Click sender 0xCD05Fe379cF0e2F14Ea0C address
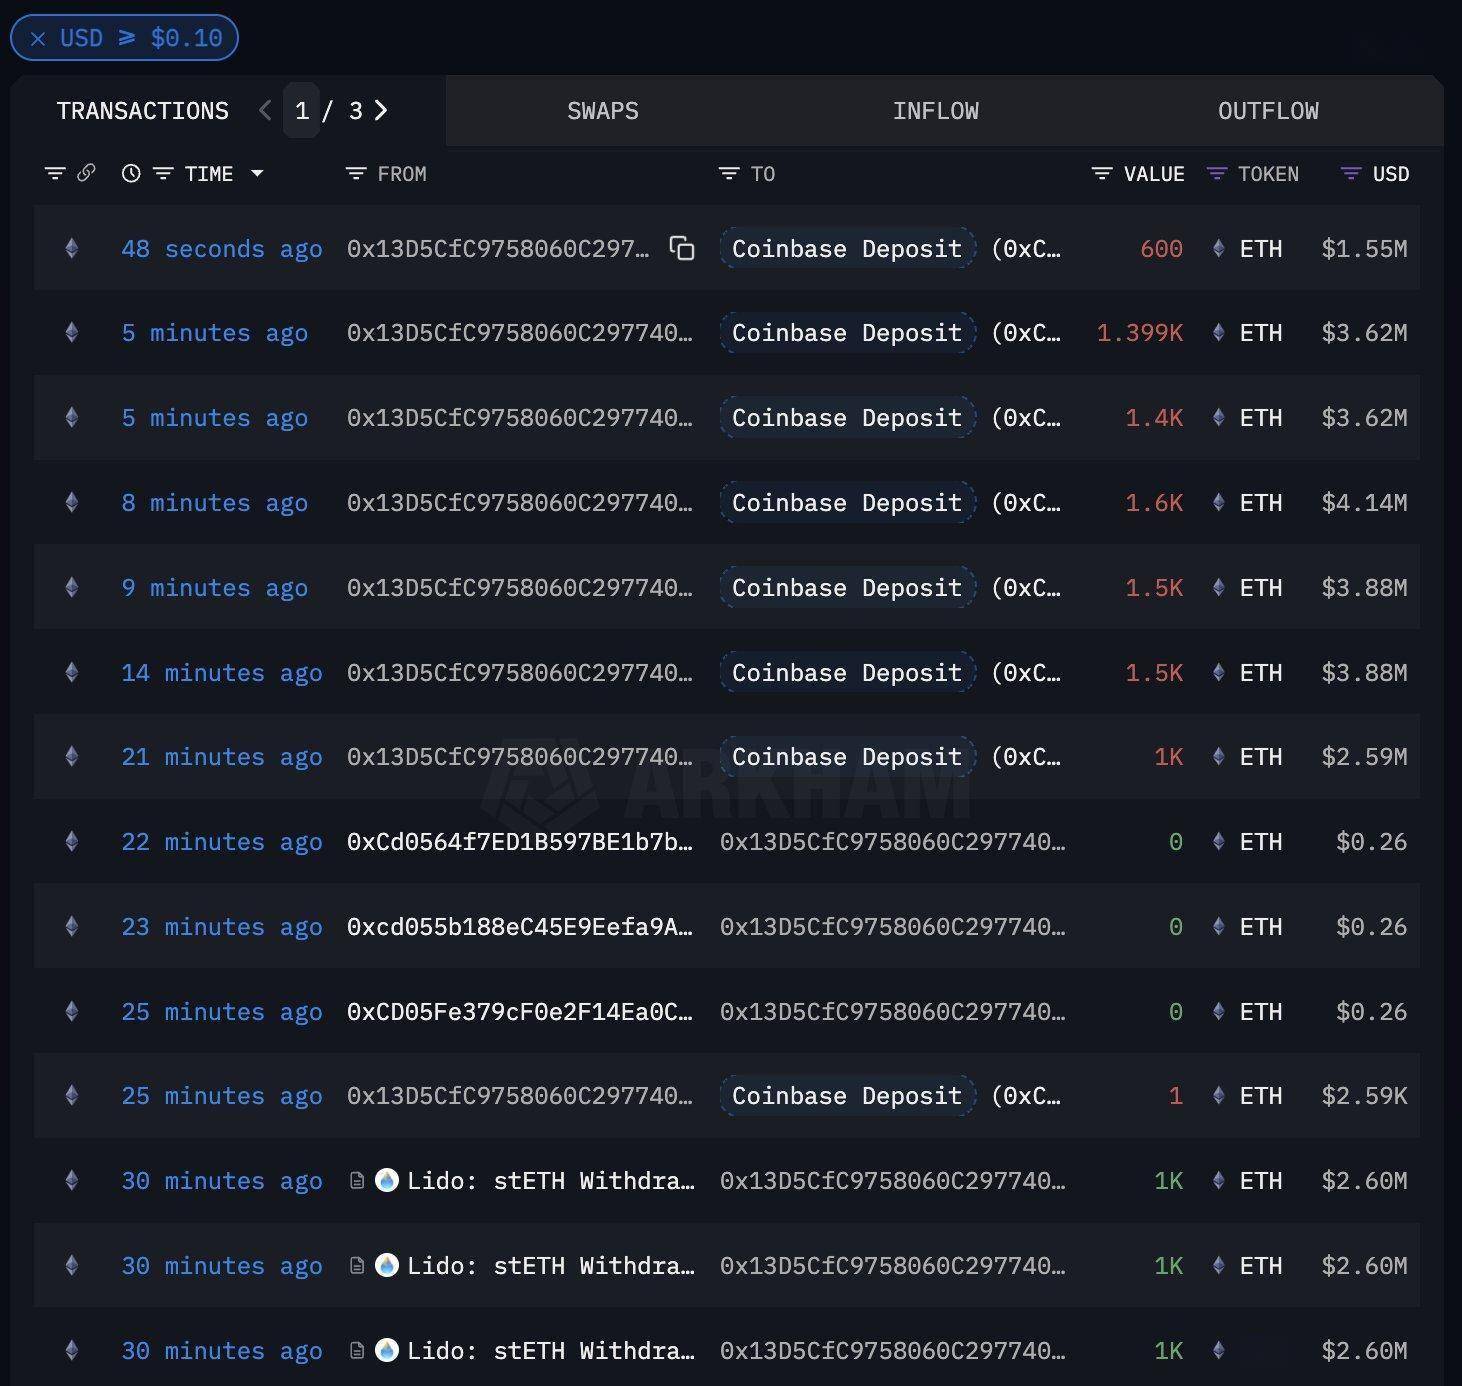The image size is (1462, 1386). coord(520,1012)
